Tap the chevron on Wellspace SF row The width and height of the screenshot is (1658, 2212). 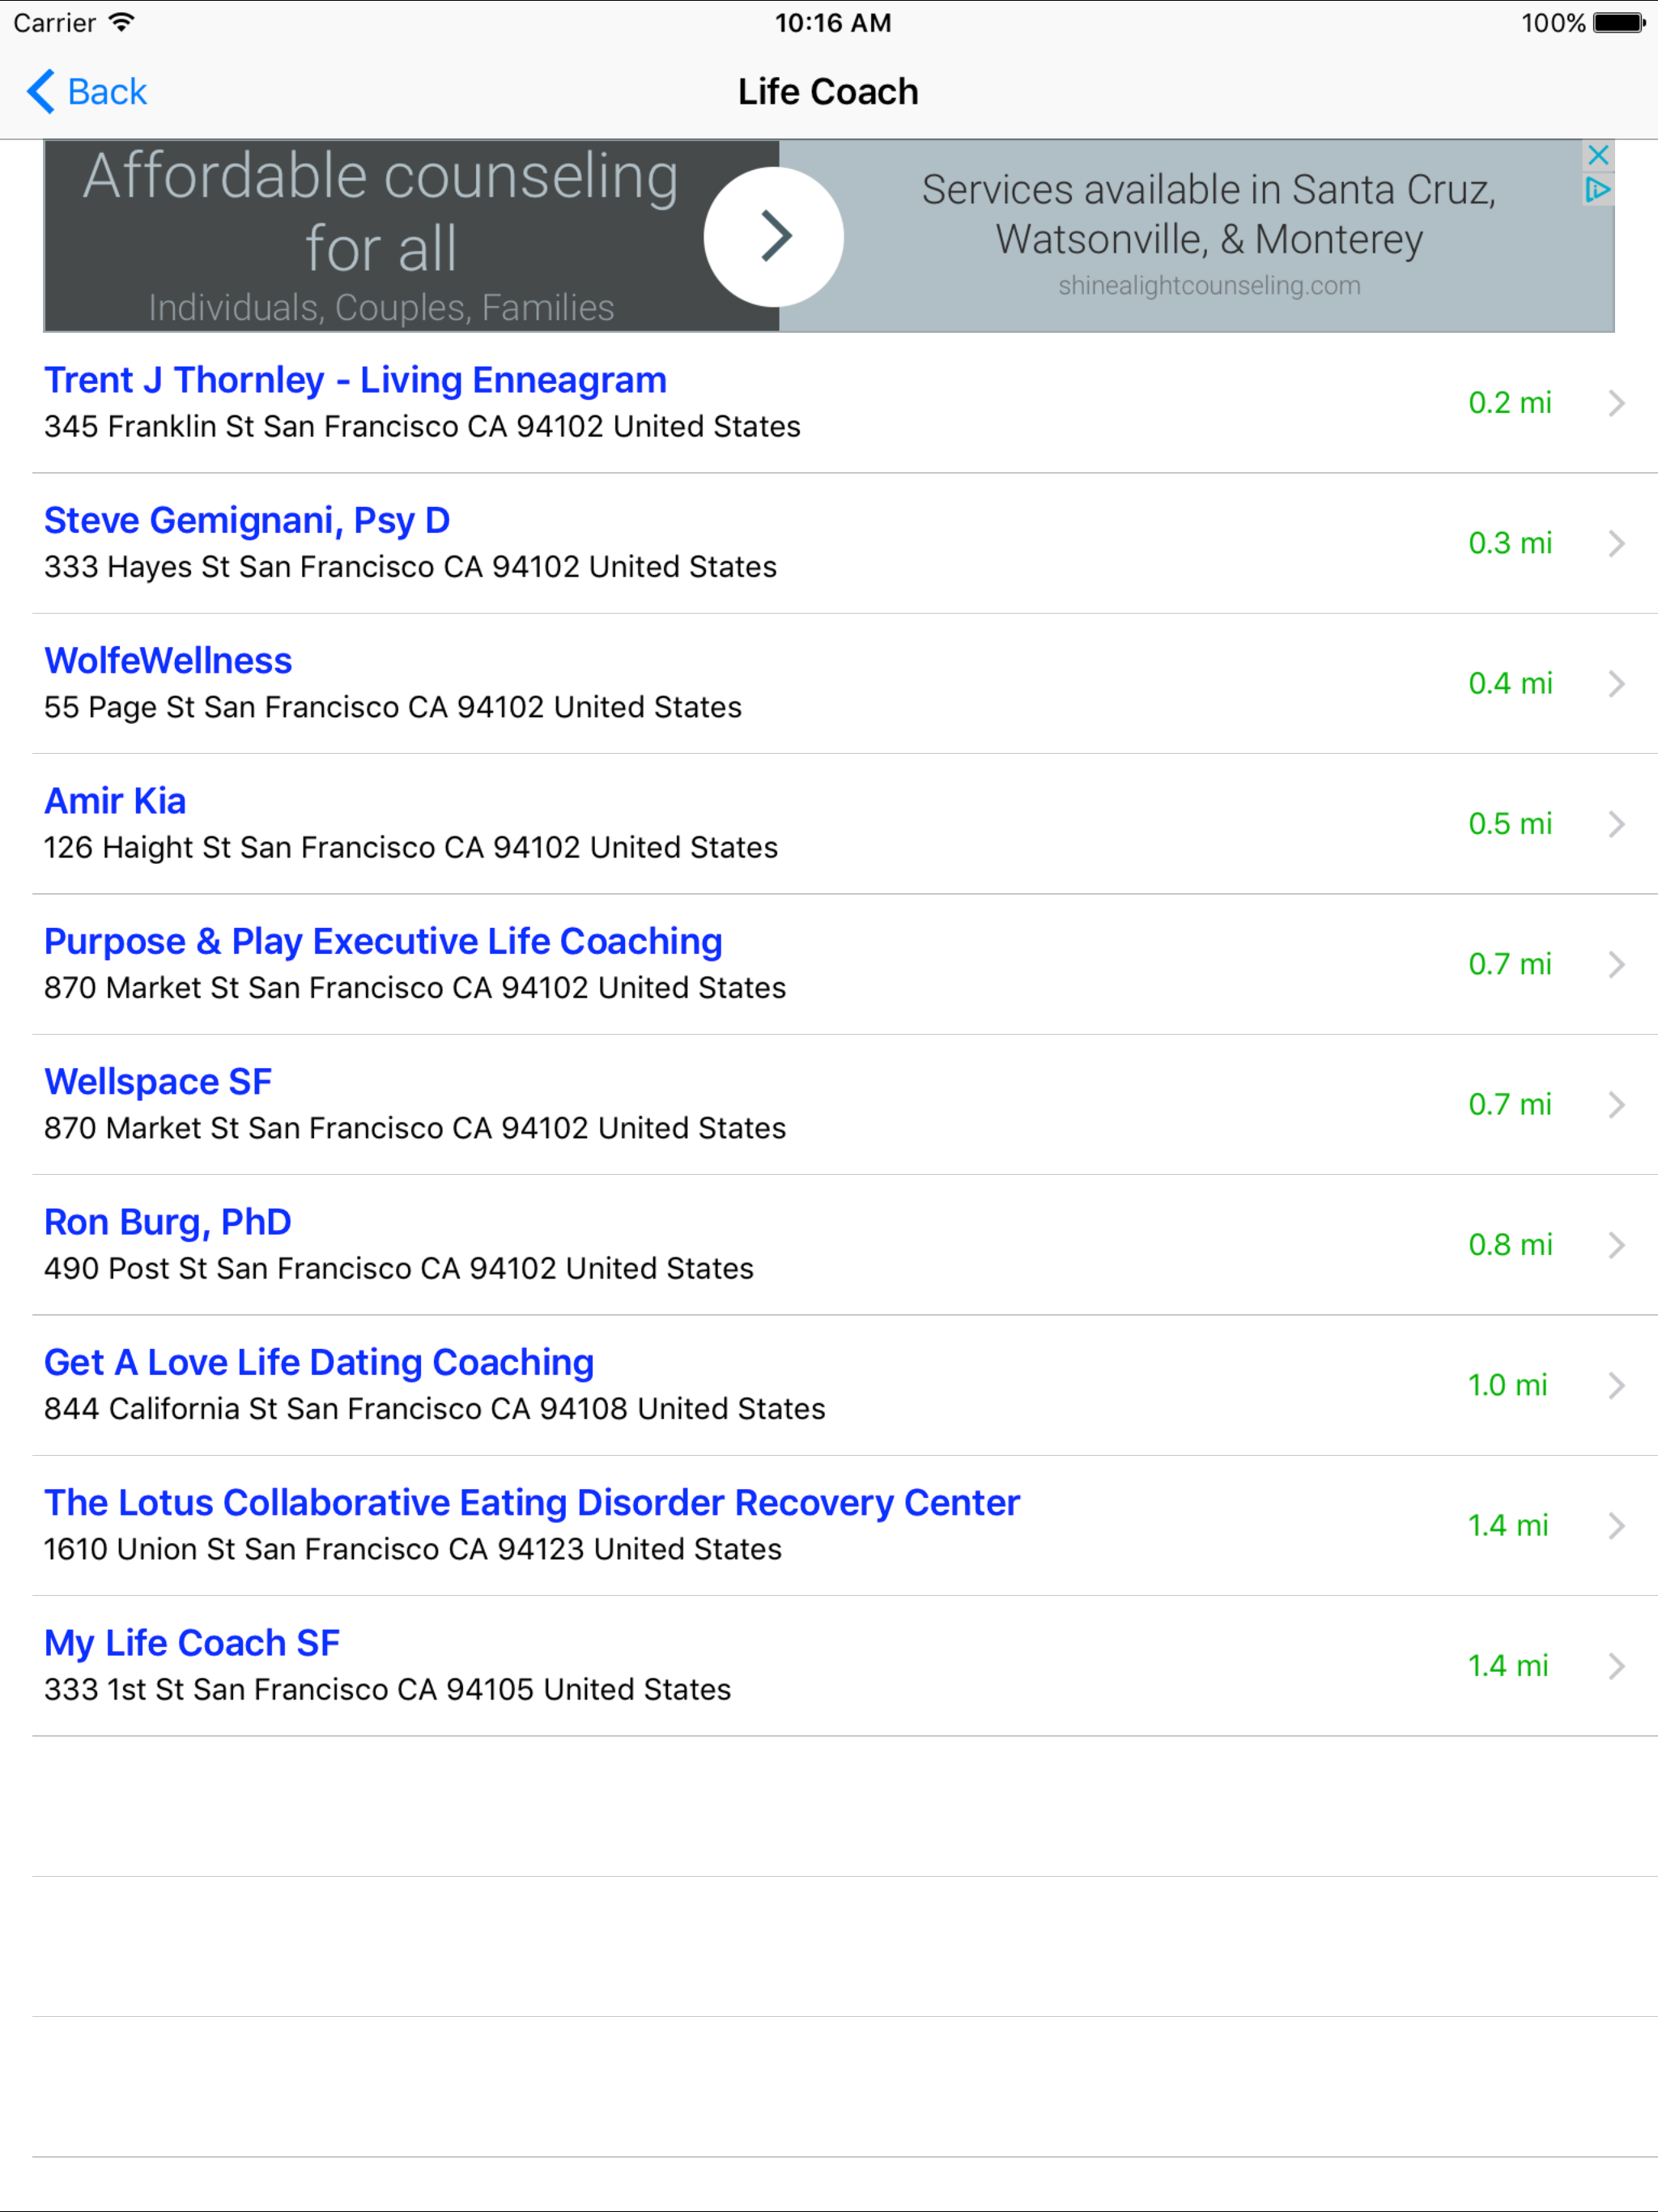[1616, 1105]
